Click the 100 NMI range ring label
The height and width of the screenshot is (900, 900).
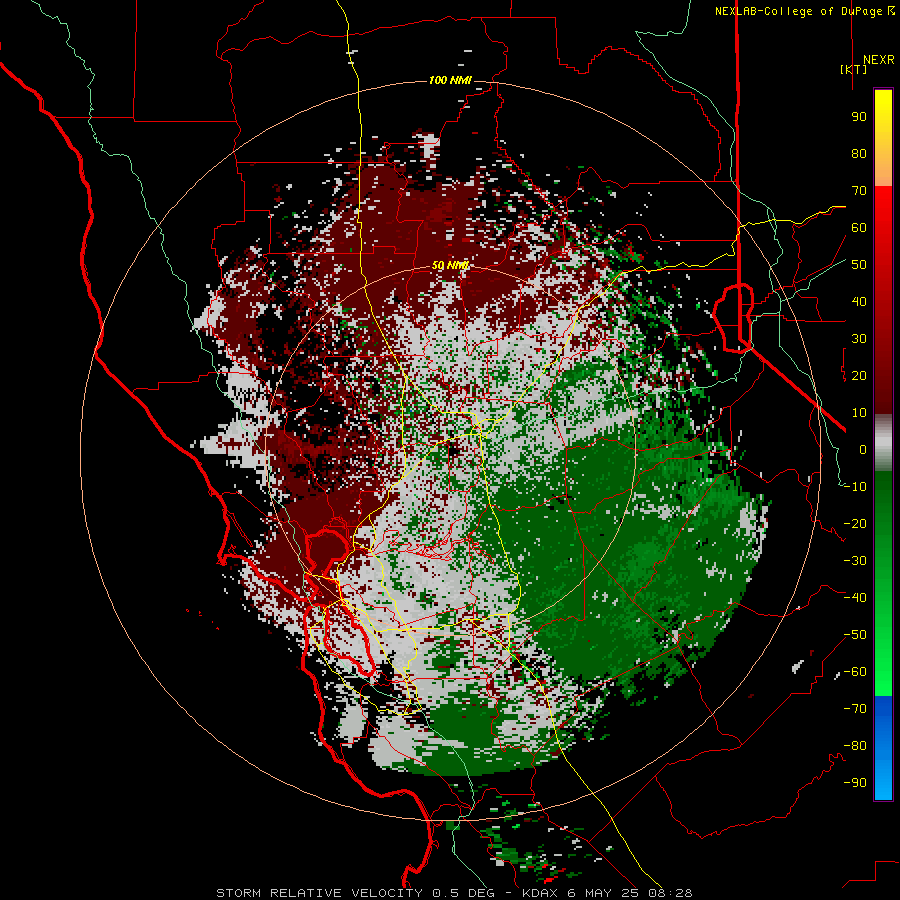[x=450, y=80]
